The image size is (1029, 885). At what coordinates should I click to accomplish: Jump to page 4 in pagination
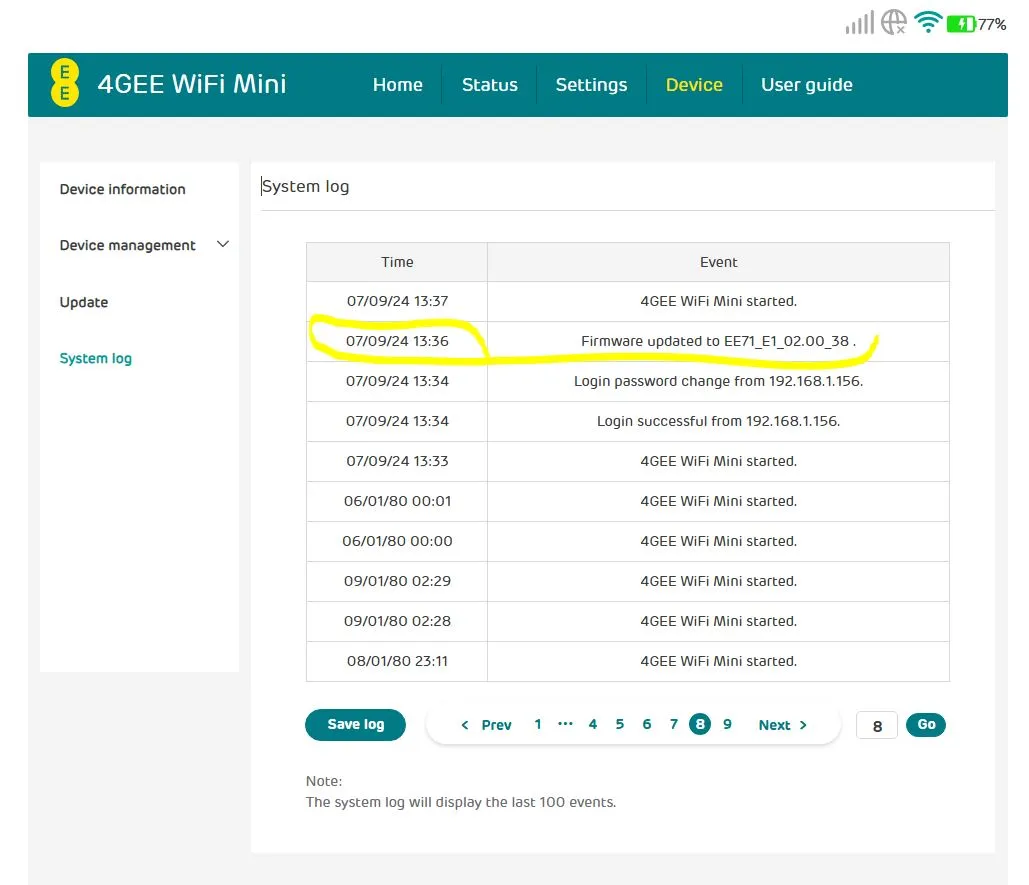click(x=592, y=724)
